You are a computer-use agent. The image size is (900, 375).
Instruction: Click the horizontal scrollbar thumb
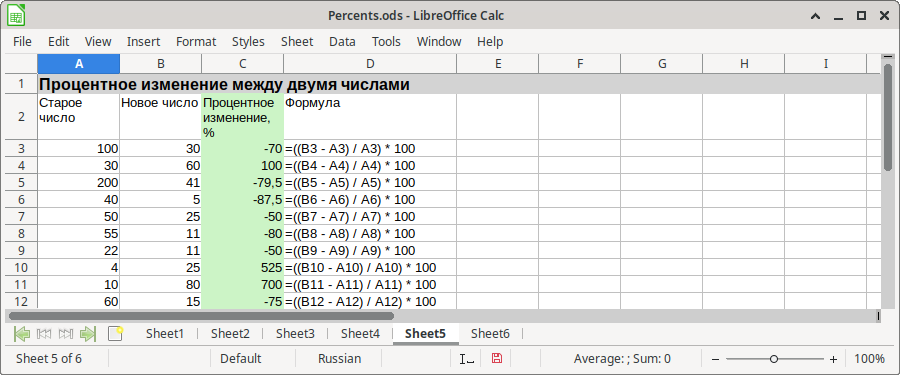(201, 316)
